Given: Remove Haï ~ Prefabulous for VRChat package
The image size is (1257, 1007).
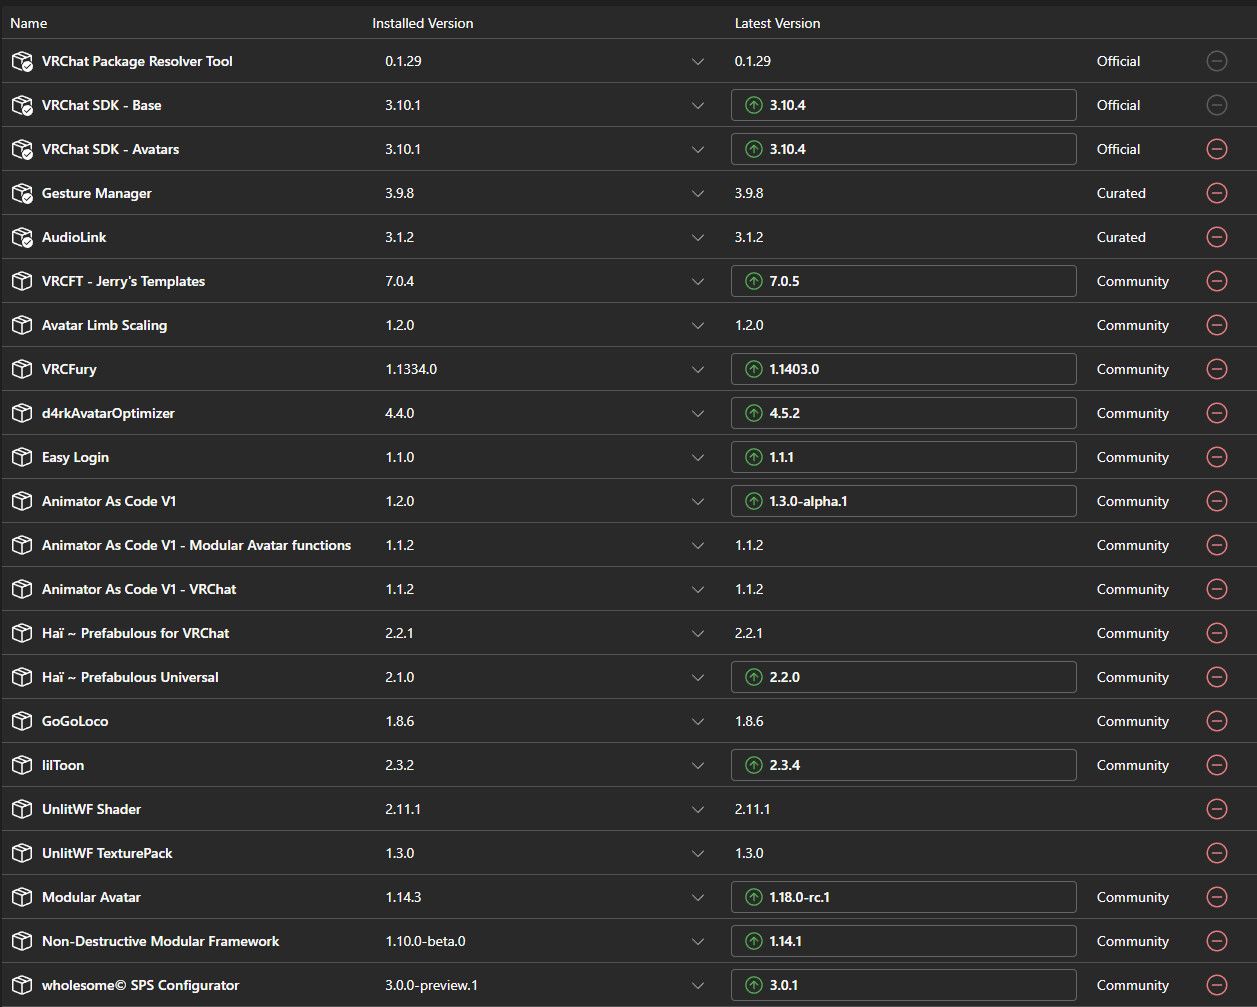Looking at the screenshot, I should tap(1217, 633).
